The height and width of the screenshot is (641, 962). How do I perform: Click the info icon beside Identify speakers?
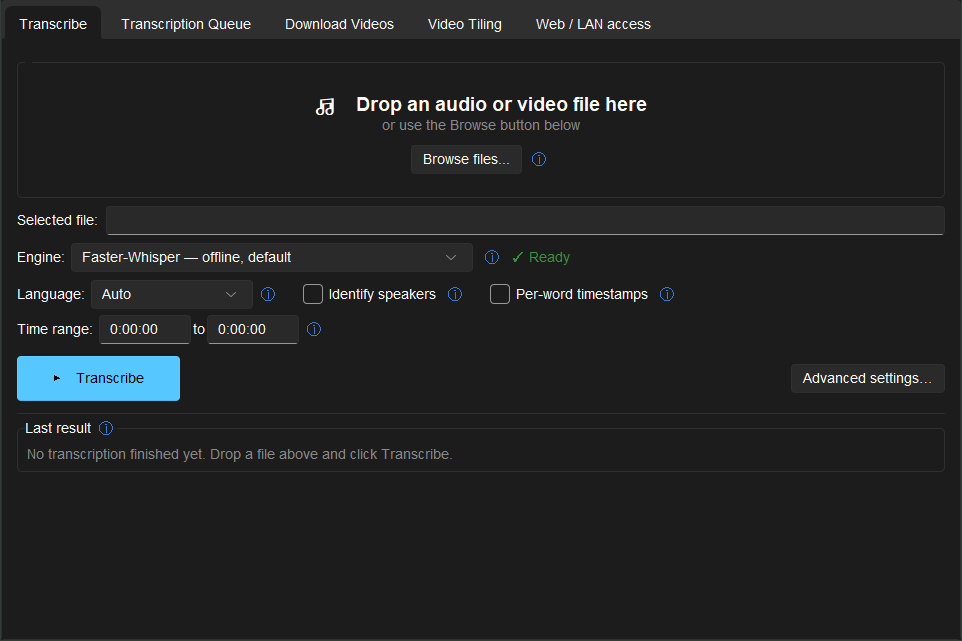coord(455,294)
